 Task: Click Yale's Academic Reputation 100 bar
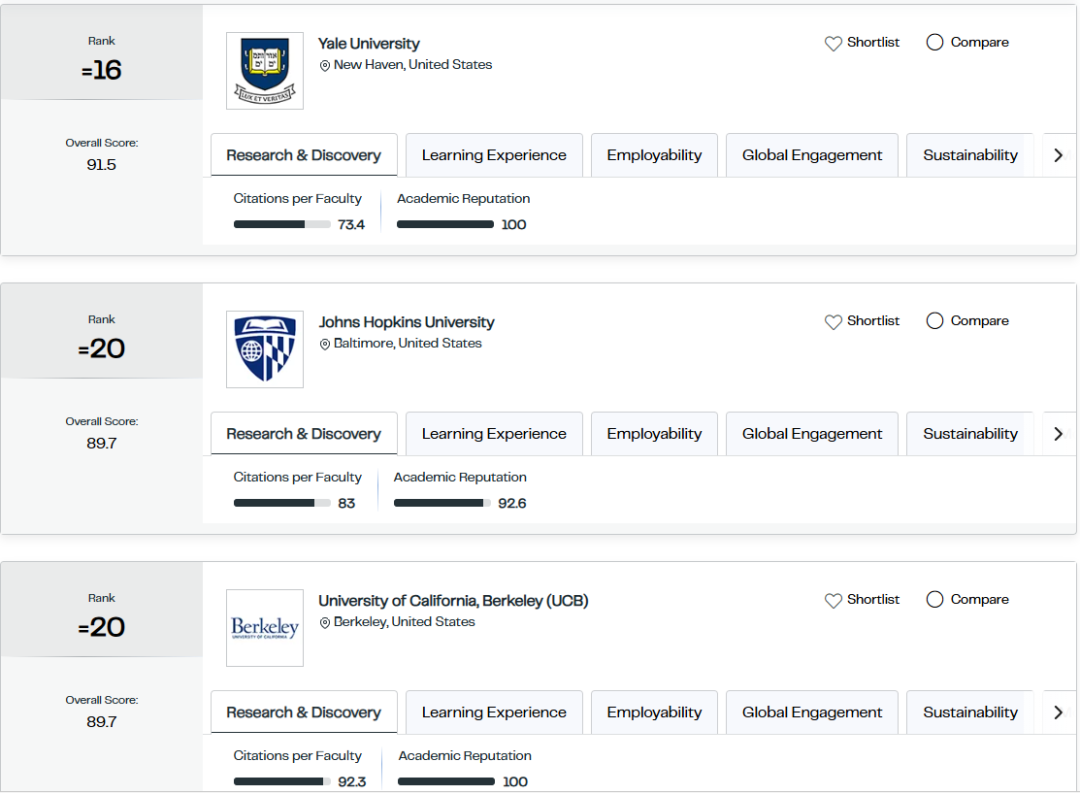point(445,224)
